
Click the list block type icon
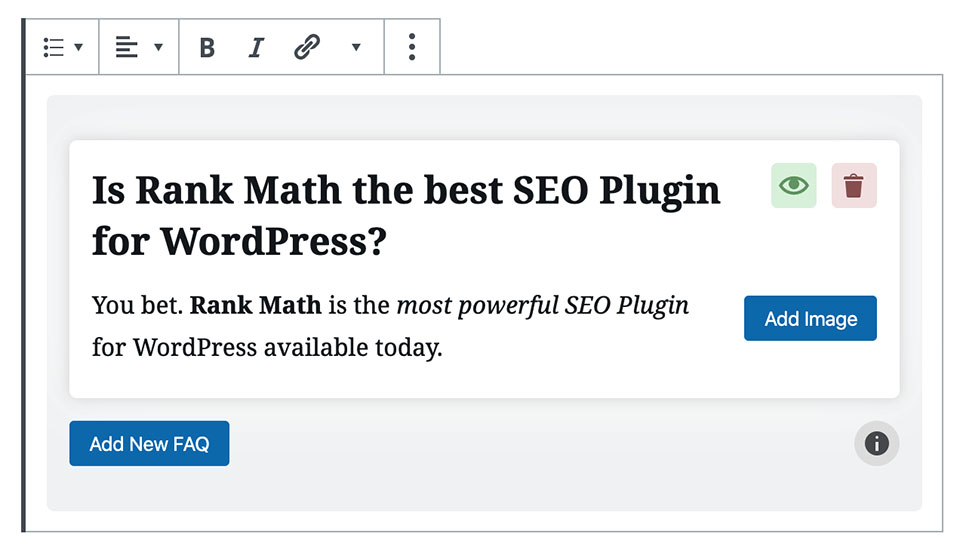[x=54, y=47]
